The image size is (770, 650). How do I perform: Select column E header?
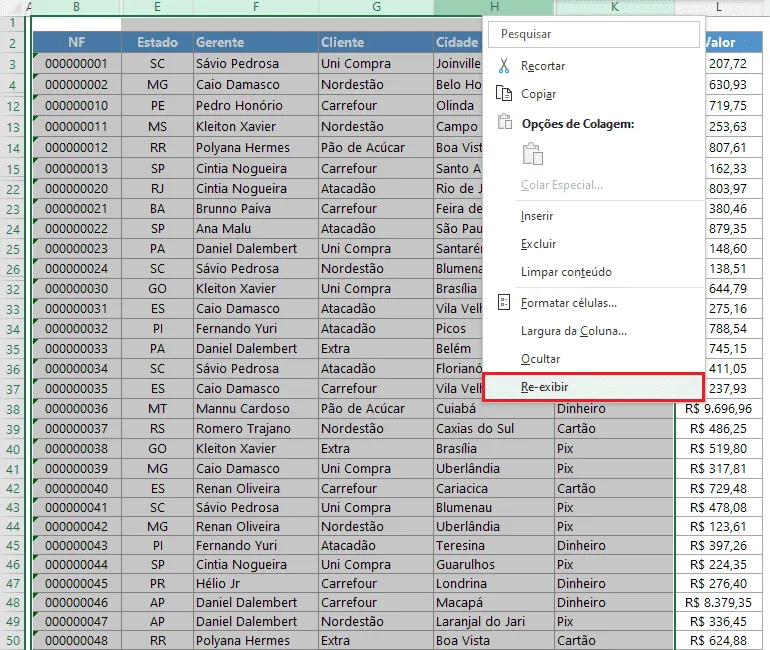coord(157,7)
